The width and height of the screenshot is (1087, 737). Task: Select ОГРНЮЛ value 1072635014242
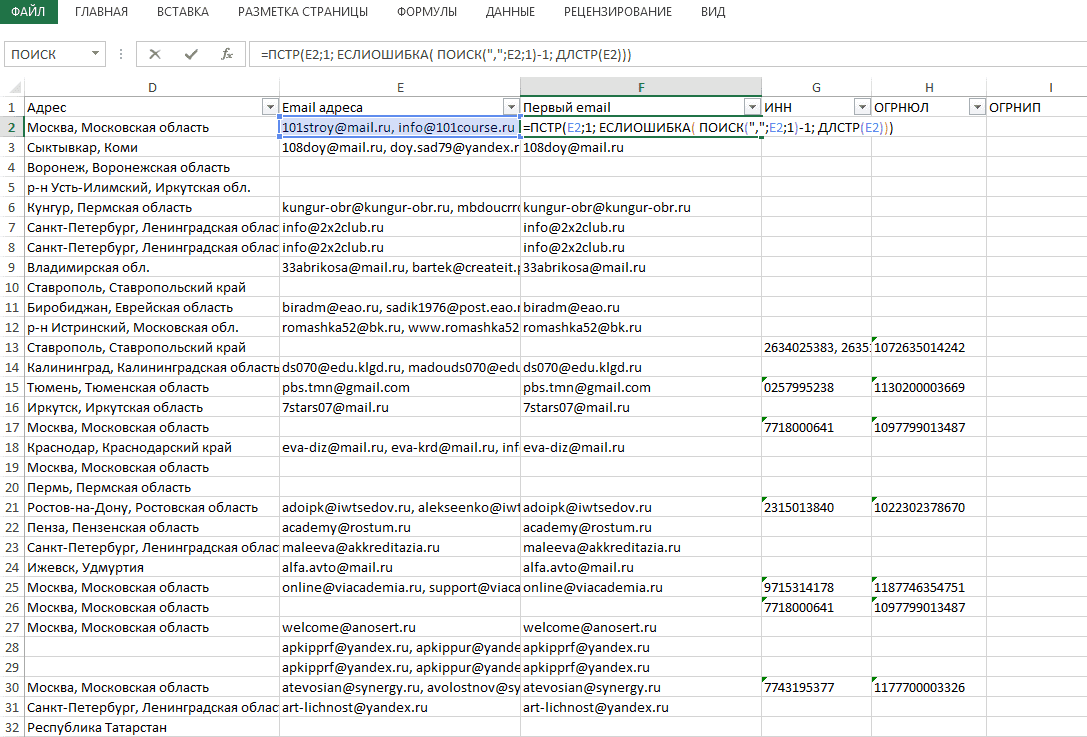pos(929,347)
